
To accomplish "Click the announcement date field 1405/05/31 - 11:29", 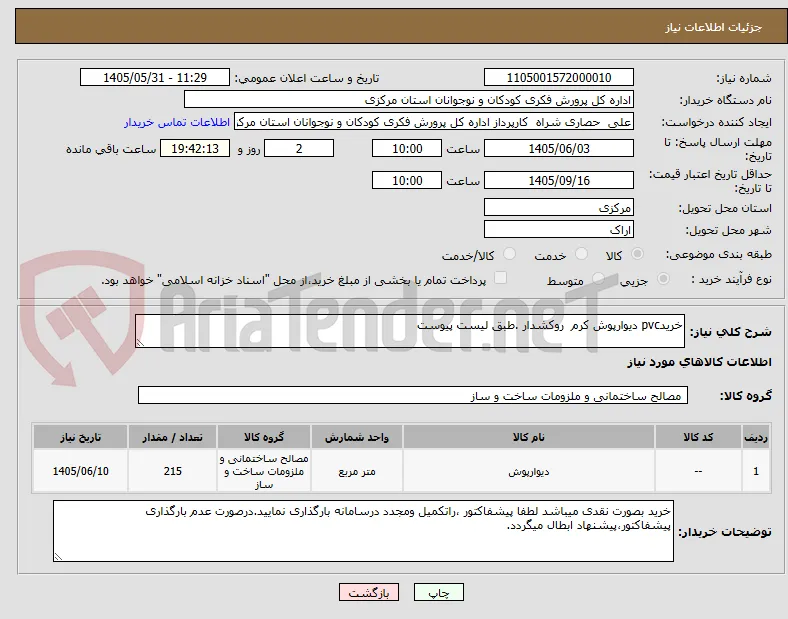I will tap(155, 77).
